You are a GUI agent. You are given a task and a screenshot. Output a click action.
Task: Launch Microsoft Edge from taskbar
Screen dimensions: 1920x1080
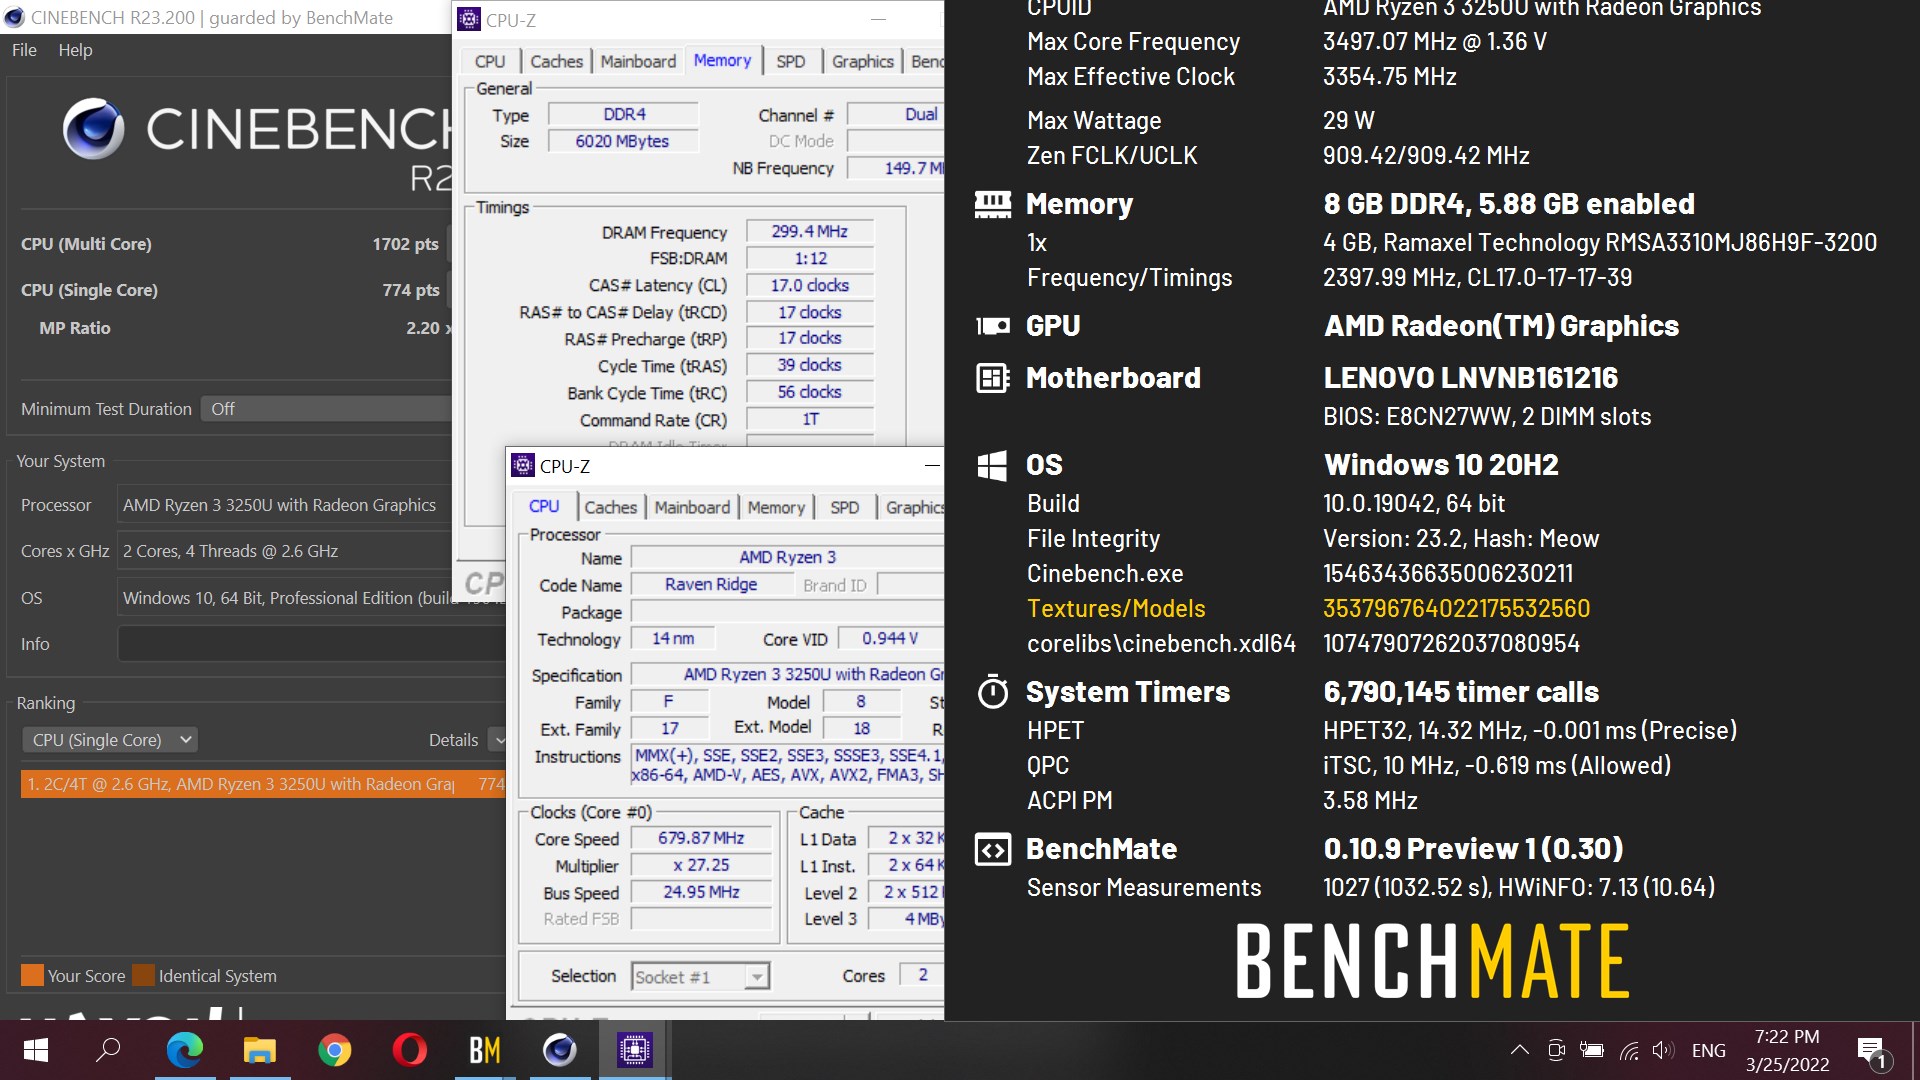[184, 1050]
